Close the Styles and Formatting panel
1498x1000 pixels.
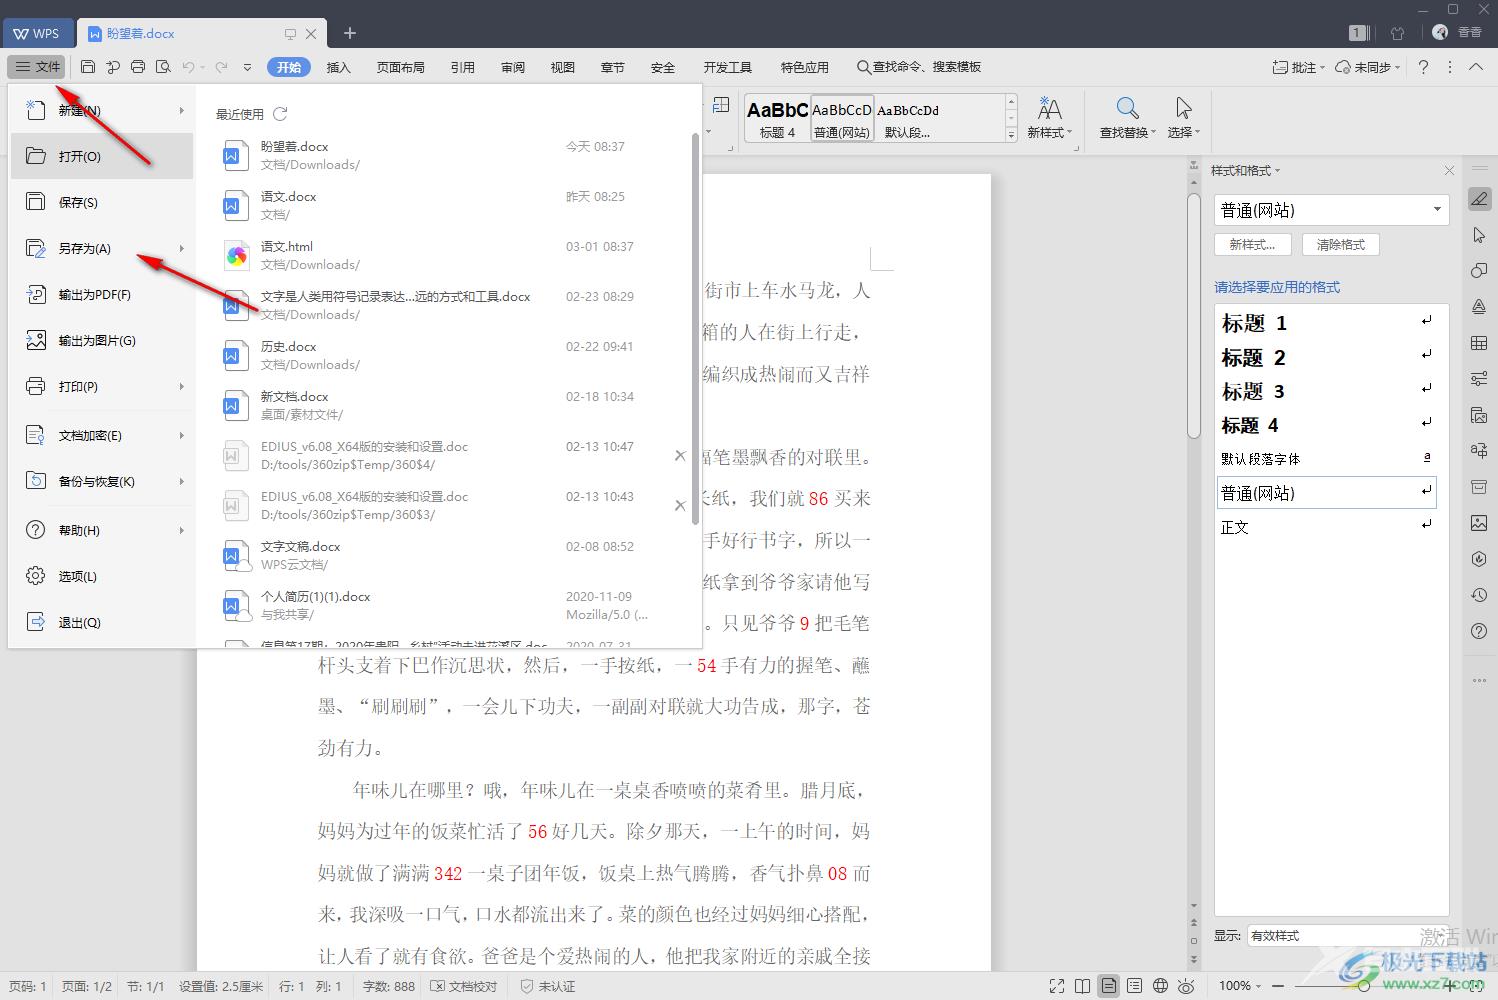[x=1449, y=171]
